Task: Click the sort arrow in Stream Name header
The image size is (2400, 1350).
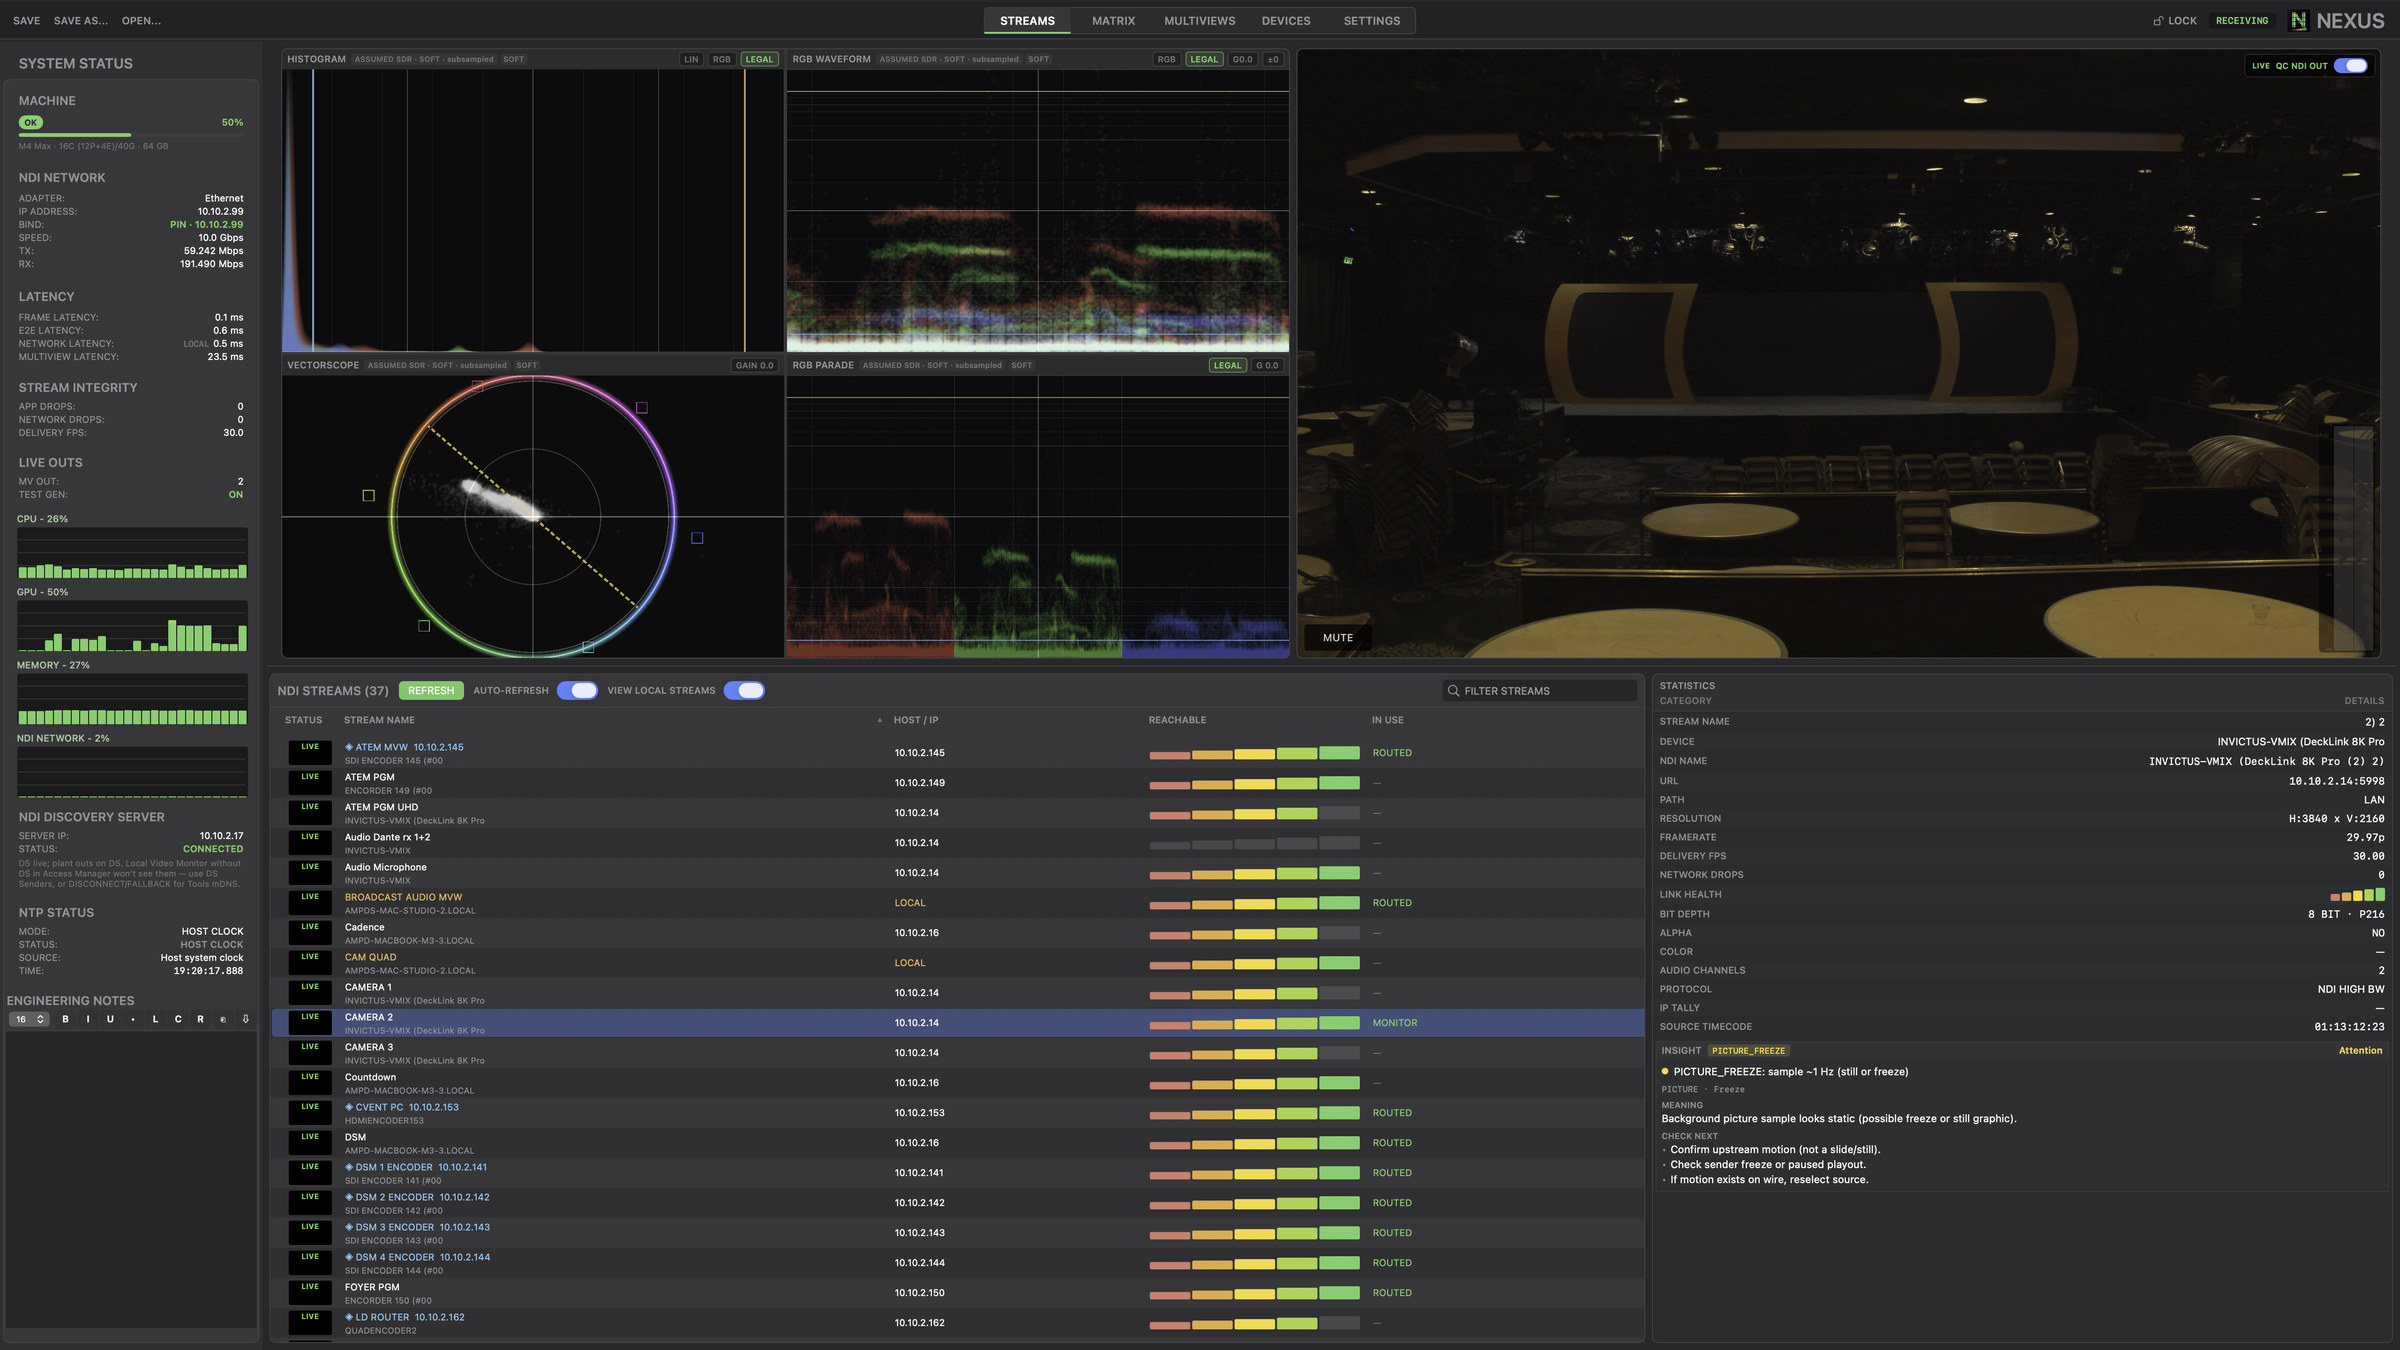Action: coord(880,720)
